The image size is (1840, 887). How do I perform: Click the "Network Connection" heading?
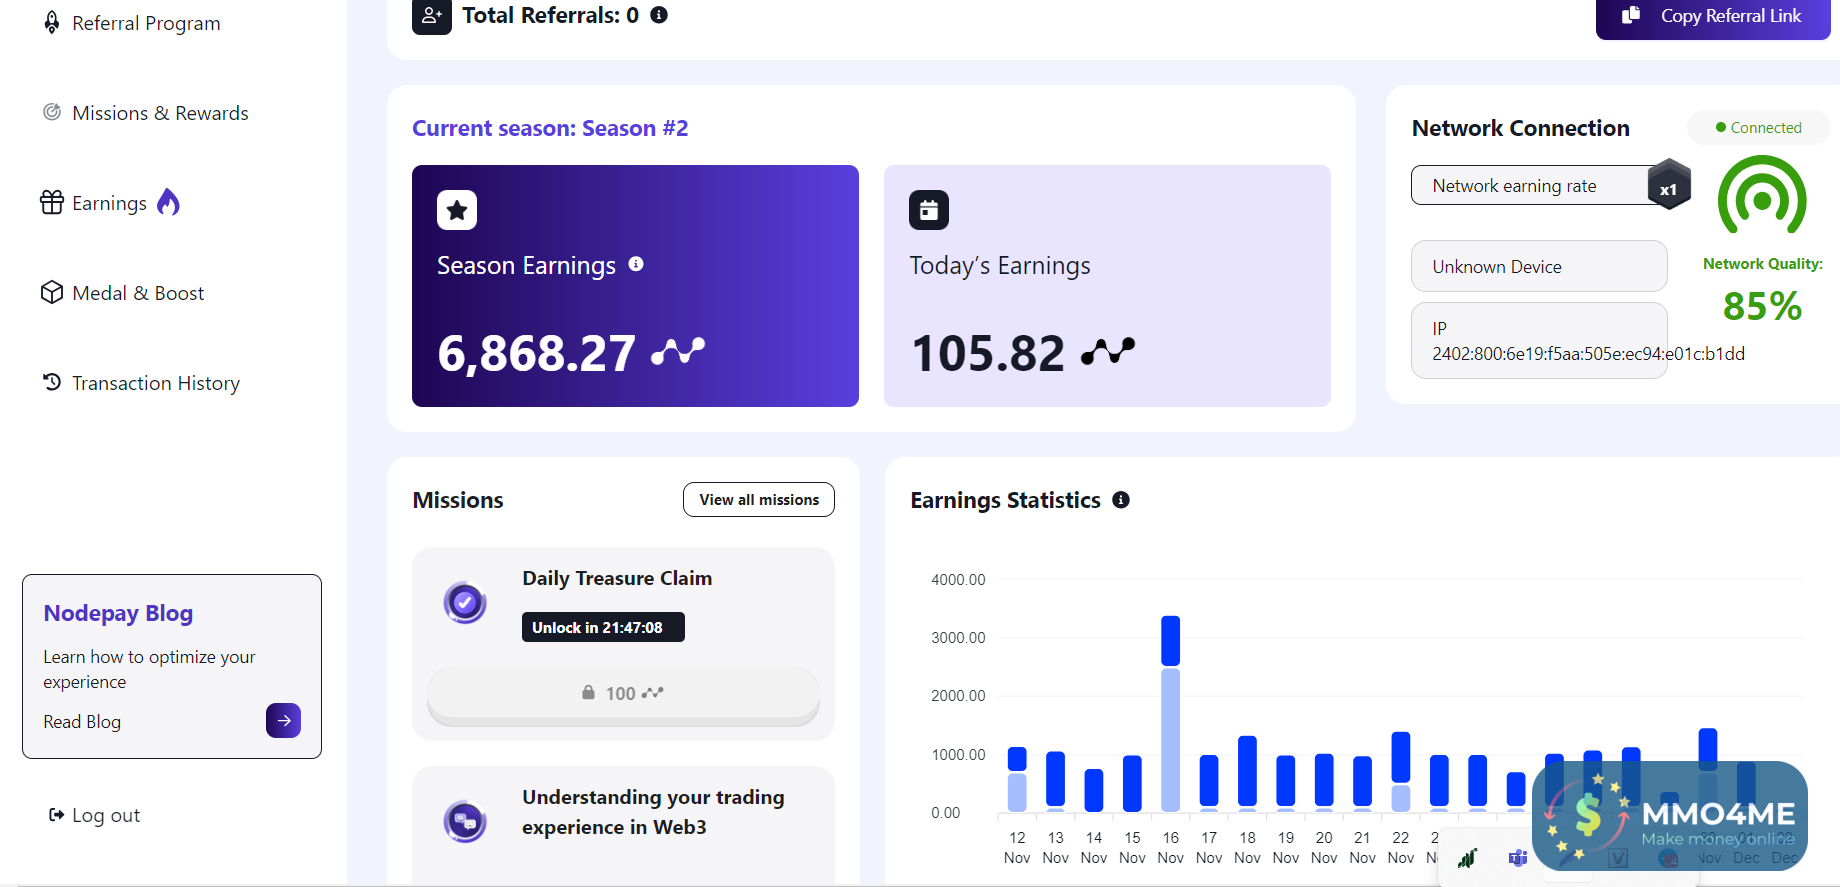[x=1520, y=128]
